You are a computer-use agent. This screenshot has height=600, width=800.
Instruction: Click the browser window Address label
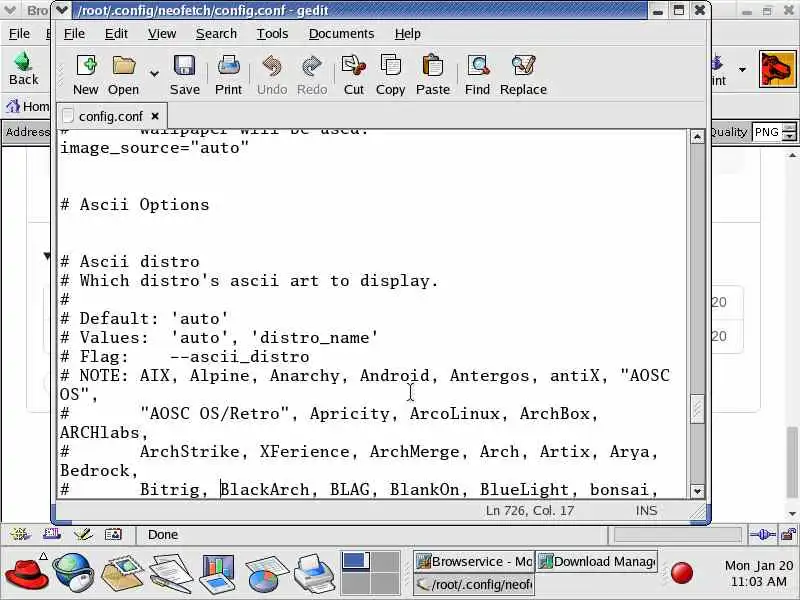click(28, 132)
